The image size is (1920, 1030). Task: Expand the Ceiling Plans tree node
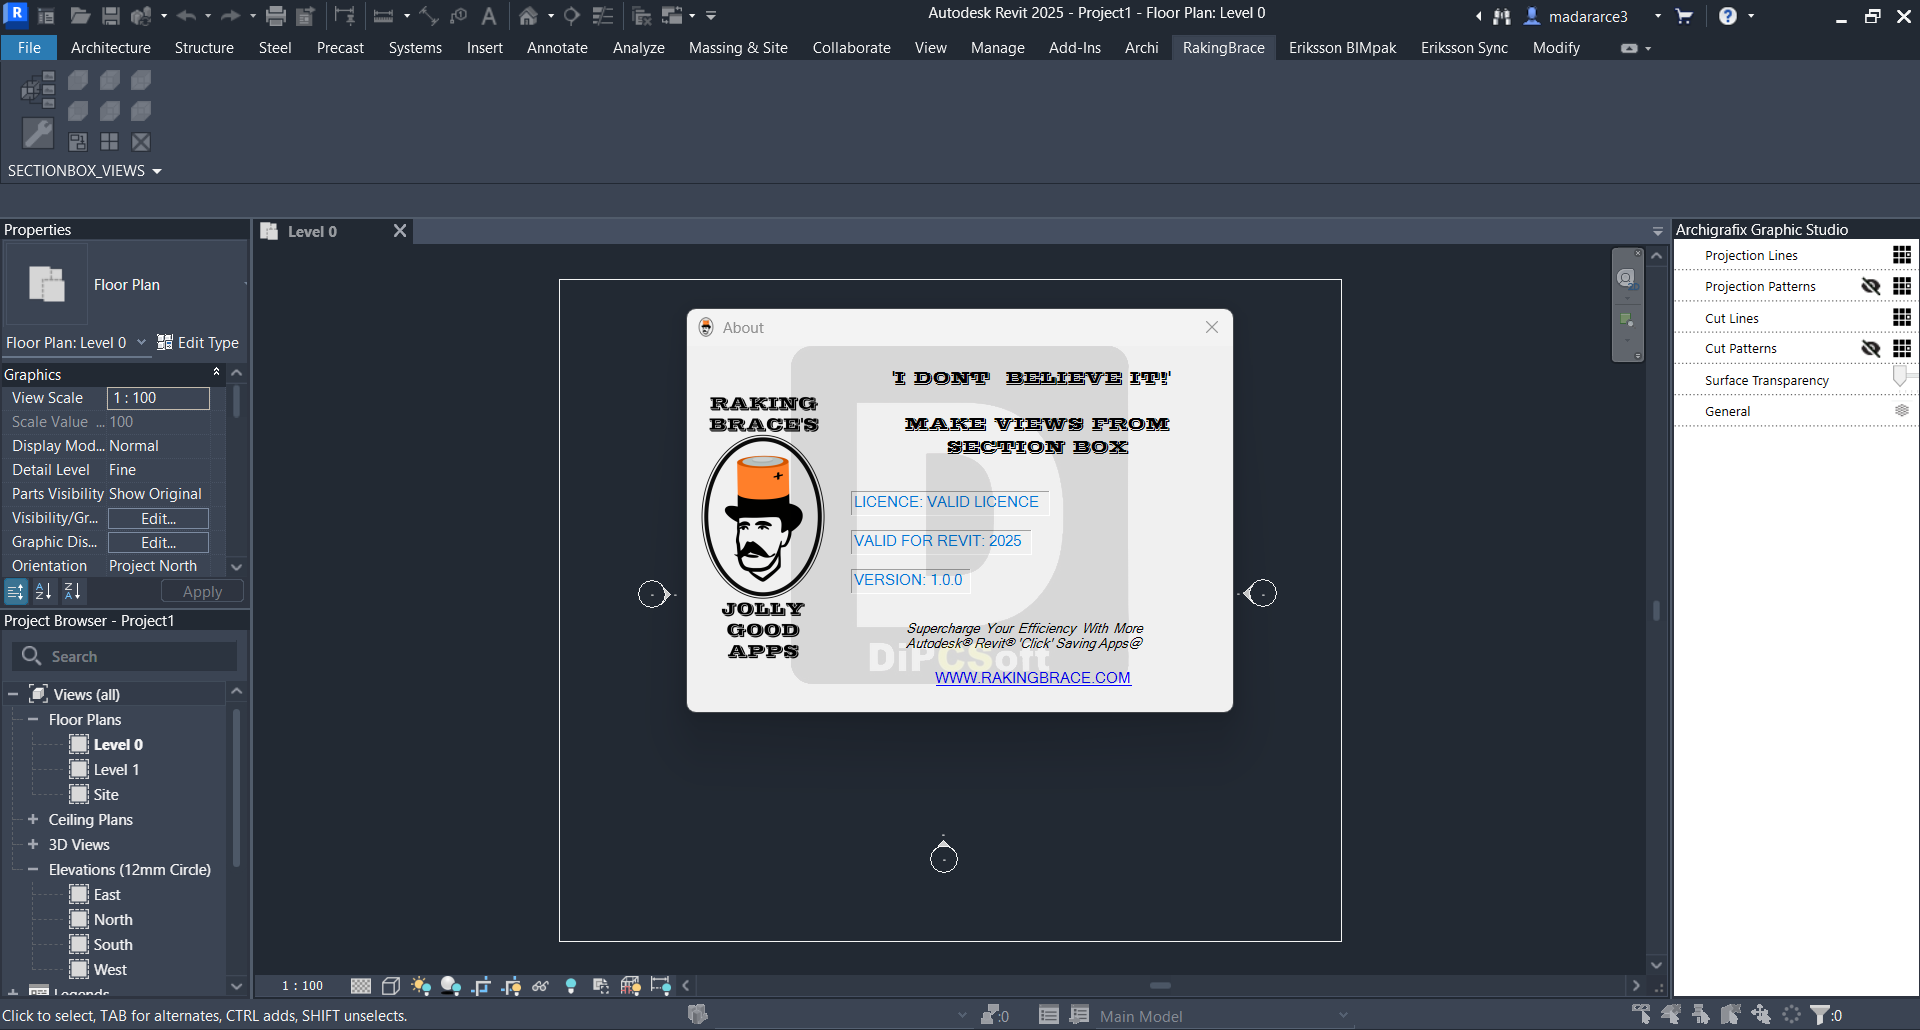click(33, 819)
